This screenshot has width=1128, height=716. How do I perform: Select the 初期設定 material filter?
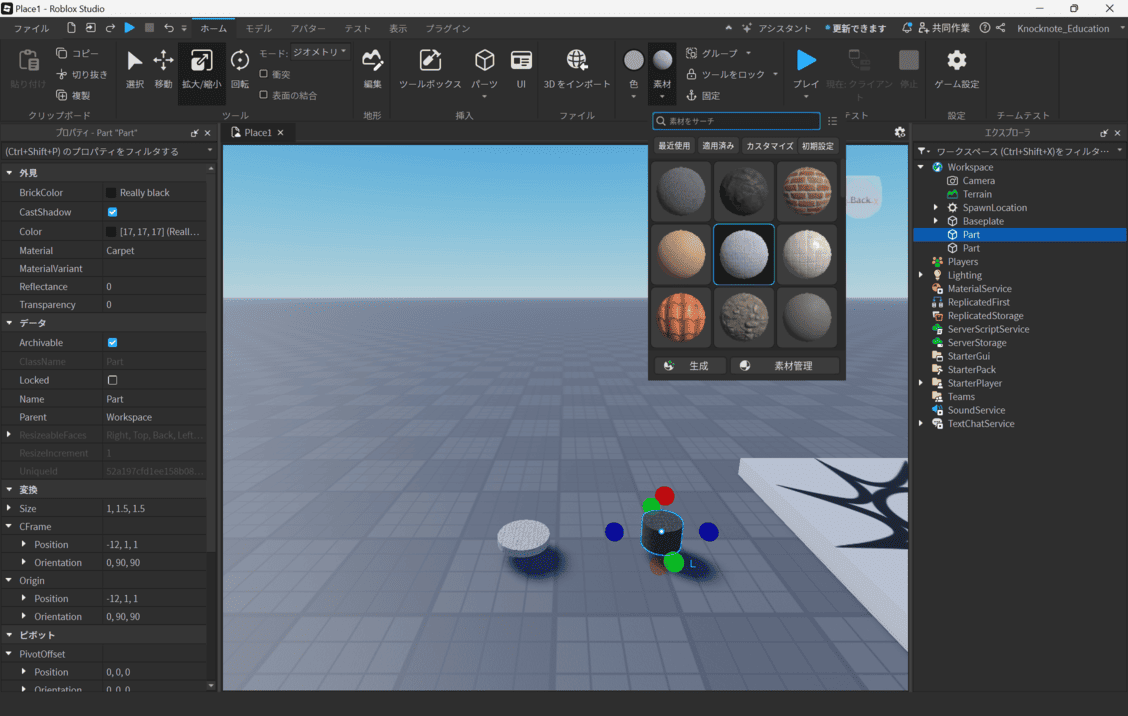tap(818, 145)
